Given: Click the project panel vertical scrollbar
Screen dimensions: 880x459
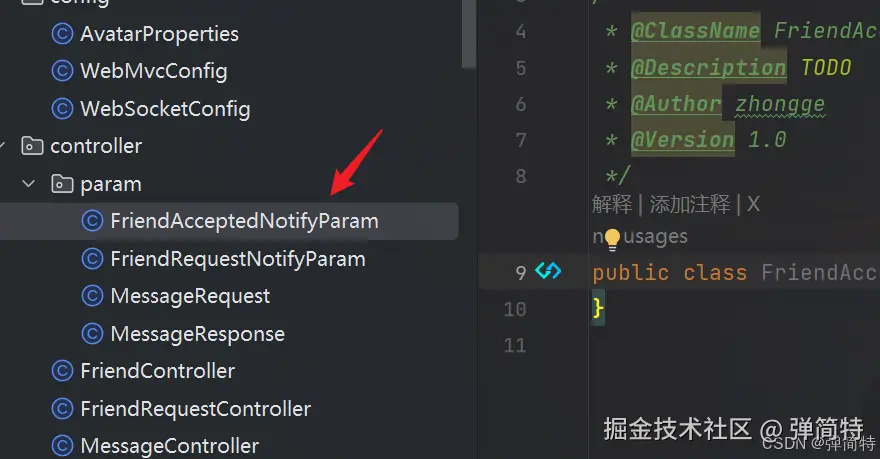Looking at the screenshot, I should pos(469,34).
